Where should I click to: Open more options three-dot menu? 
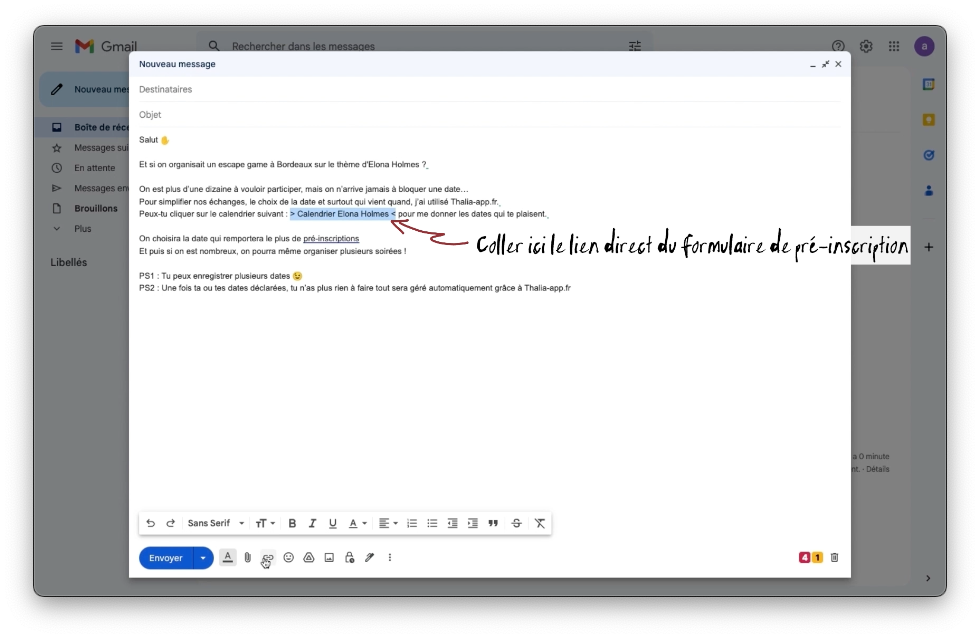coord(390,558)
